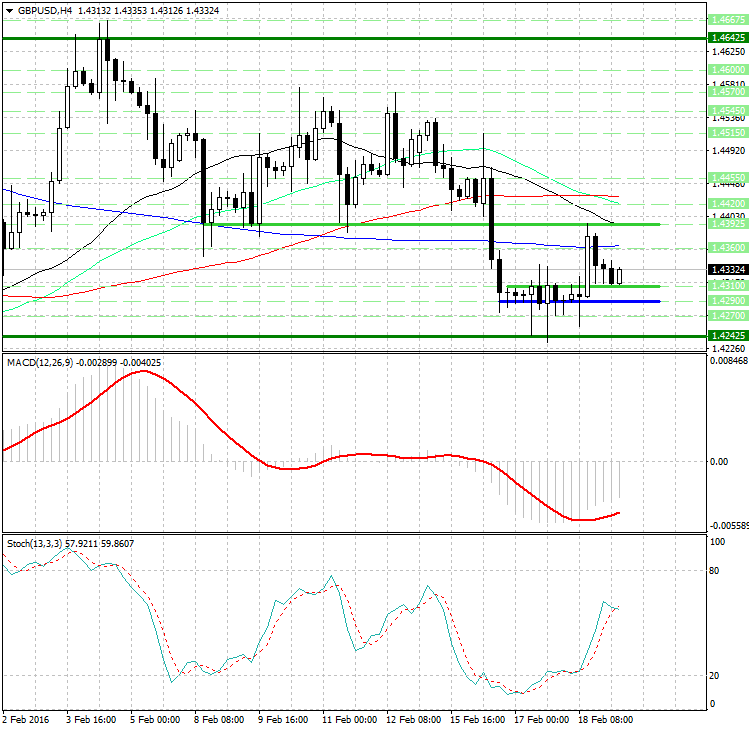Click the MACD 0.00 axis label
The width and height of the screenshot is (749, 731).
coord(718,462)
